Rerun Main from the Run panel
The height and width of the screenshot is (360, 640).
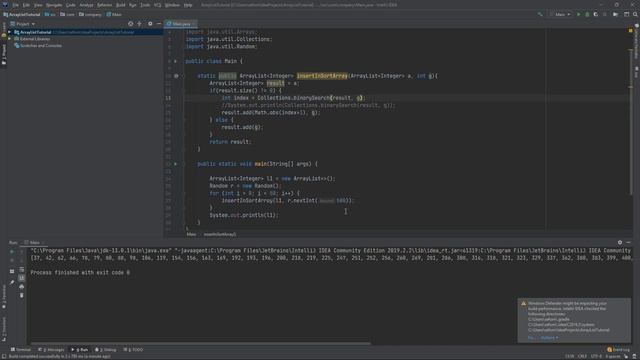click(x=12, y=252)
